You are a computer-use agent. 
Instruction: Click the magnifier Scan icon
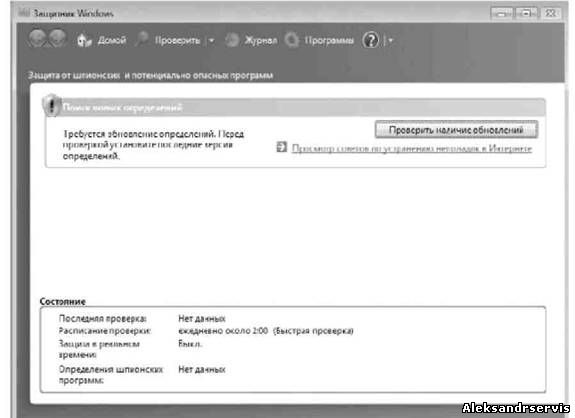point(142,39)
